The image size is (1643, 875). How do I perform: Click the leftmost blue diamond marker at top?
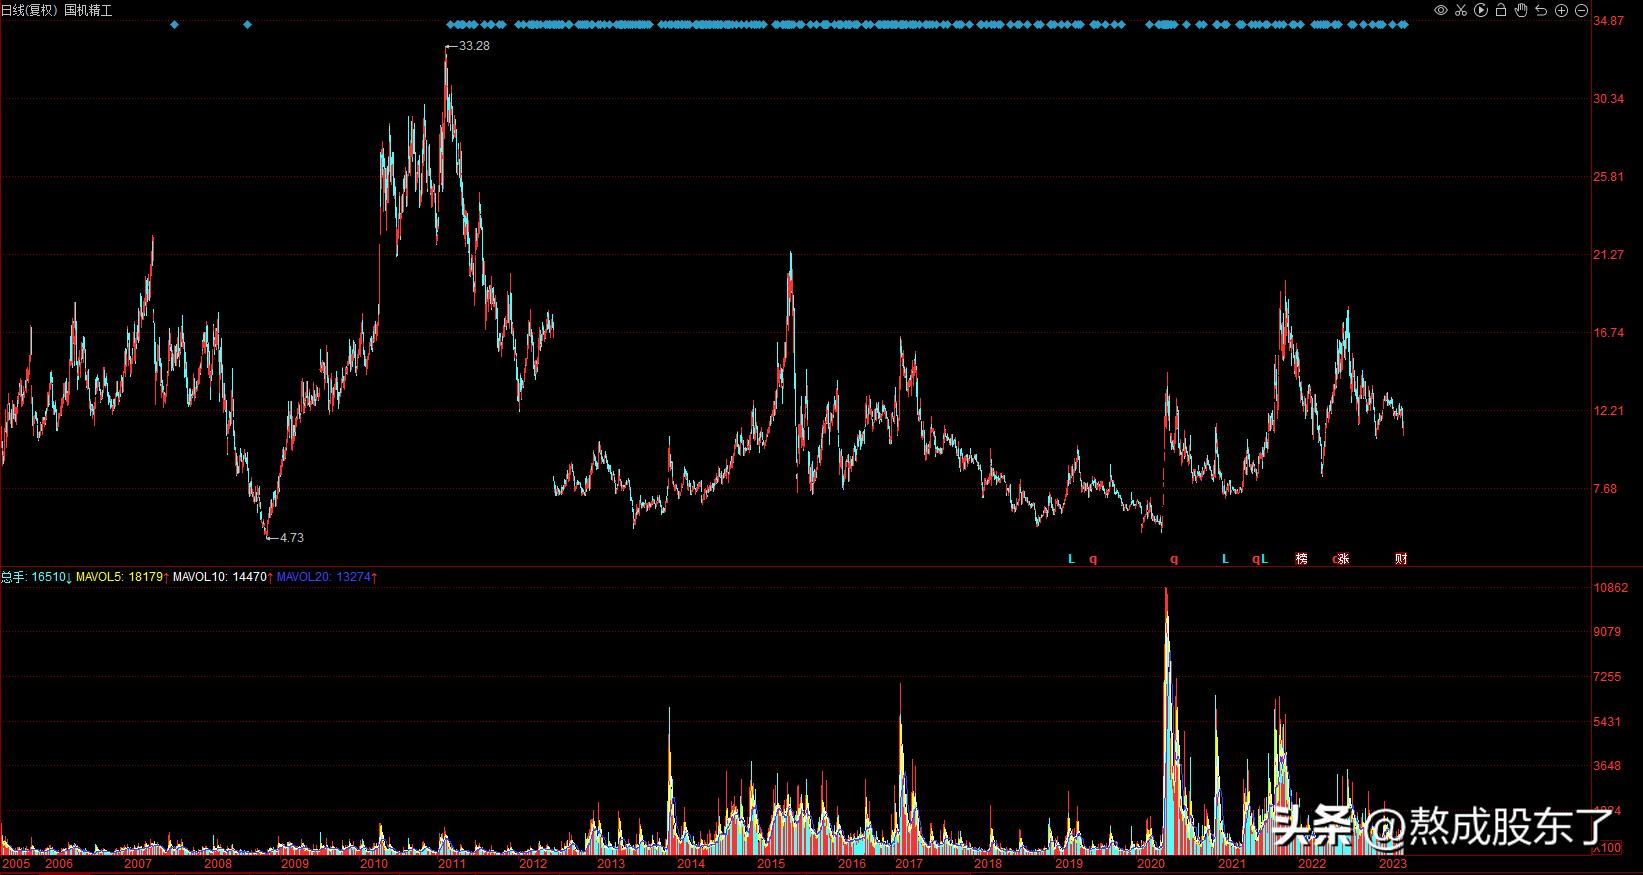[175, 25]
